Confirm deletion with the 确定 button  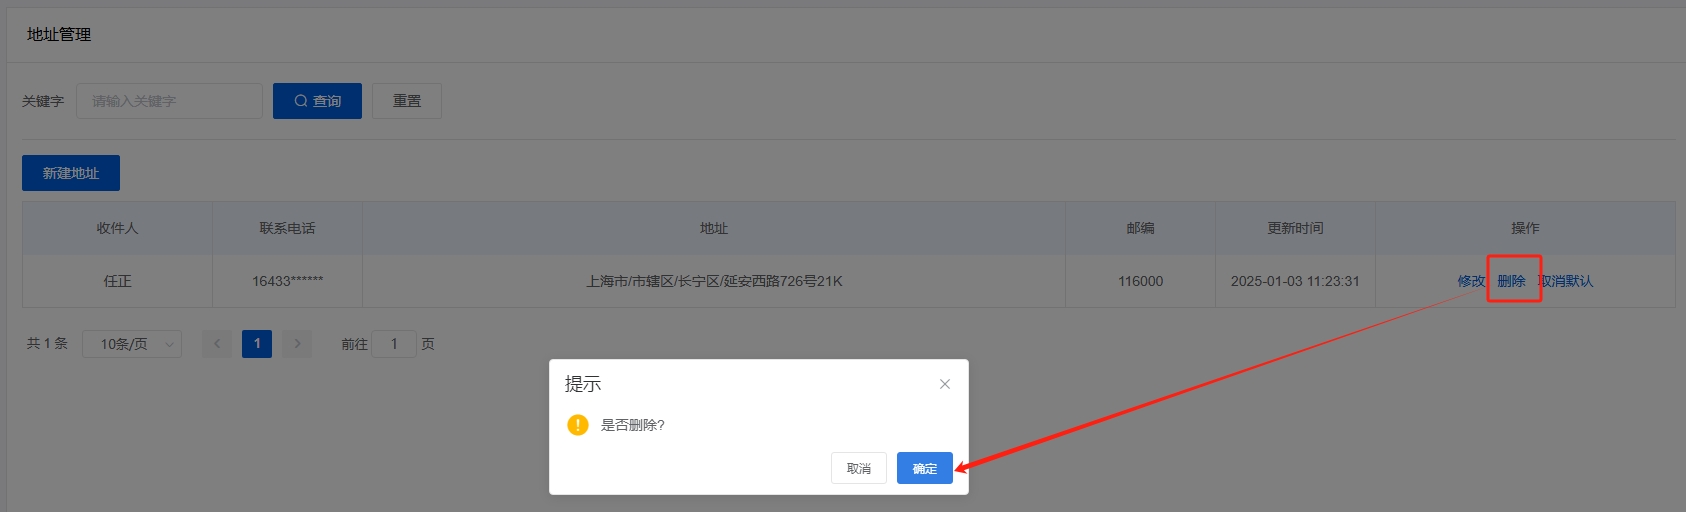(925, 468)
